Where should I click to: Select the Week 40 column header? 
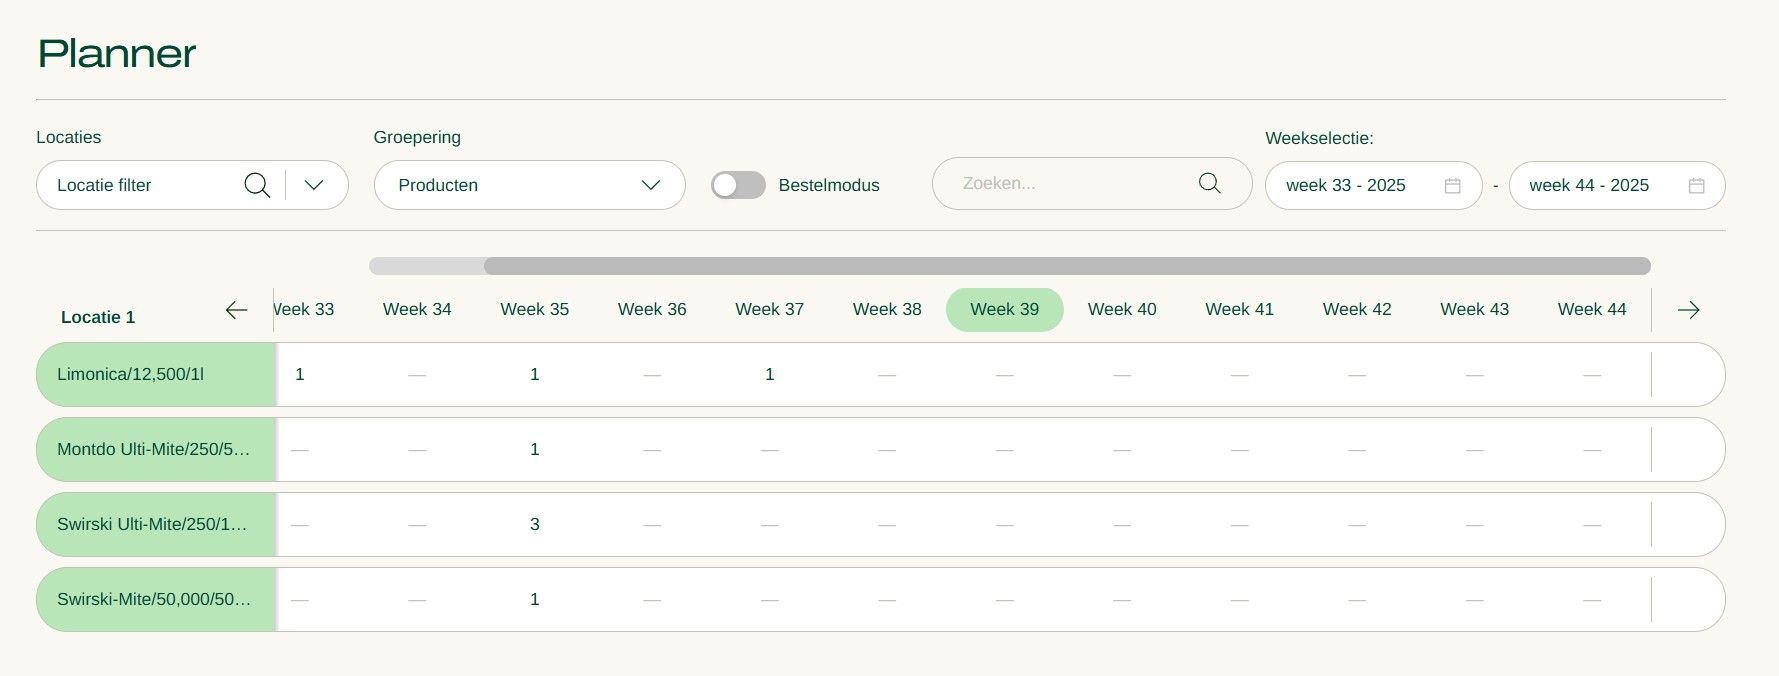pyautogui.click(x=1122, y=310)
